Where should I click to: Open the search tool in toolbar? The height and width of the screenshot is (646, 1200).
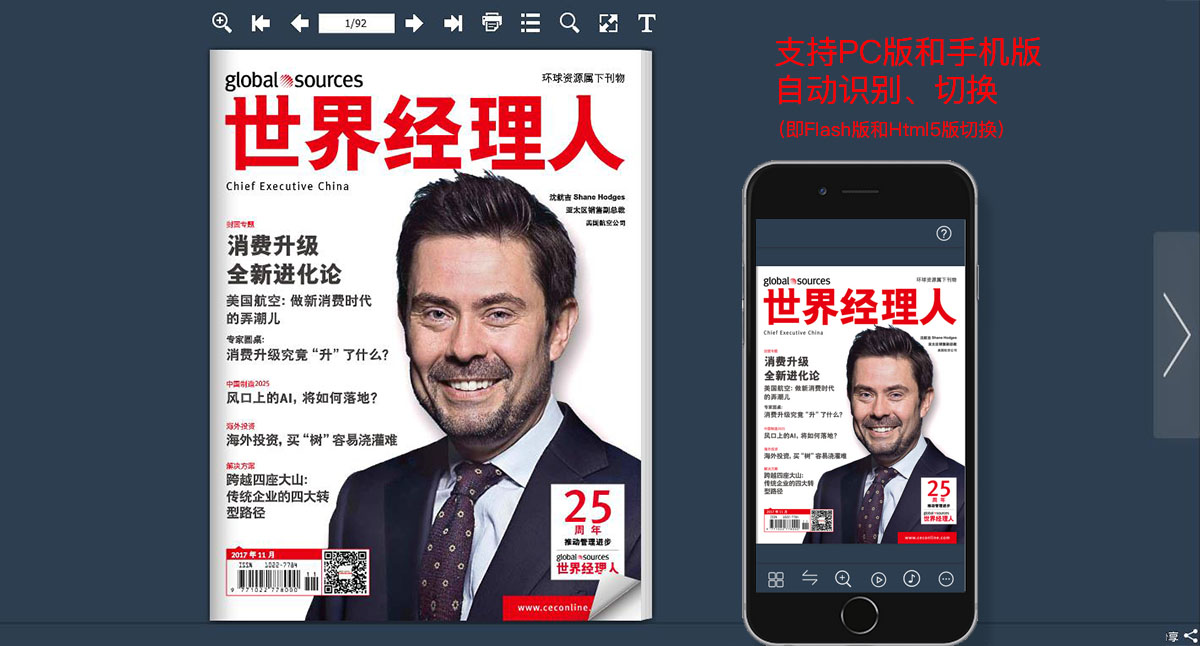coord(569,23)
